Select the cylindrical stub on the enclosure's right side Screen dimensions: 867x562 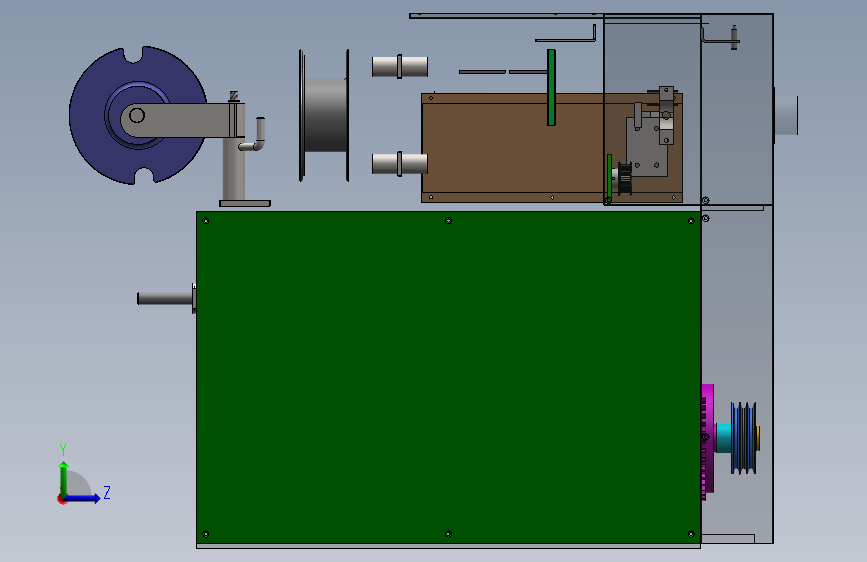[786, 115]
